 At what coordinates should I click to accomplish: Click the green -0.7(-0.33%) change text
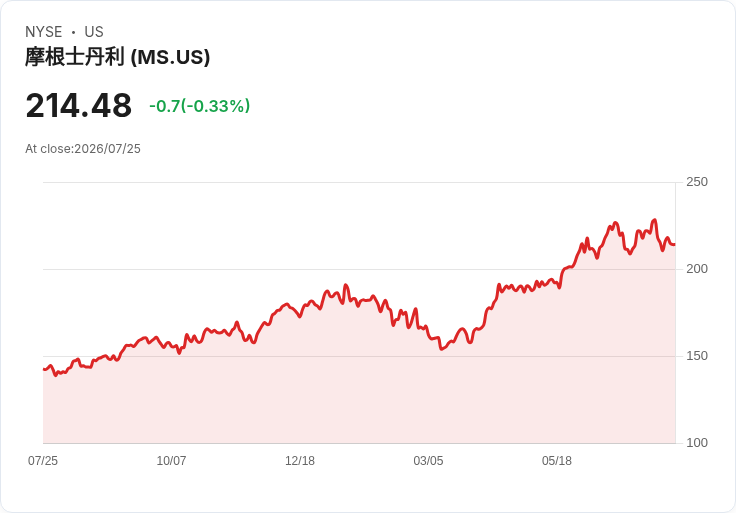point(199,106)
